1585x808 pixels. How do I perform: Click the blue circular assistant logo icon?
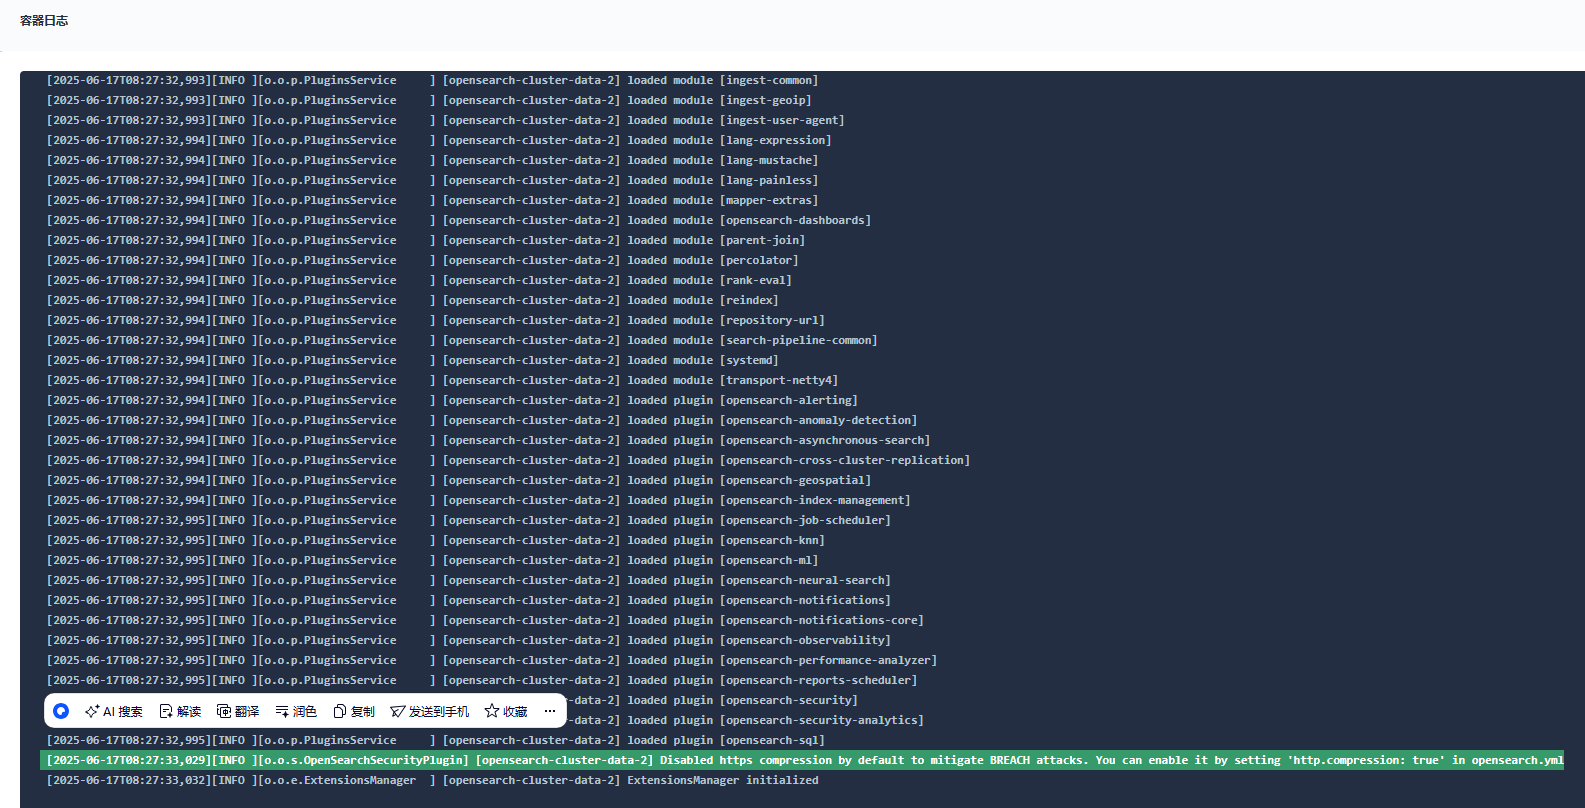point(61,711)
